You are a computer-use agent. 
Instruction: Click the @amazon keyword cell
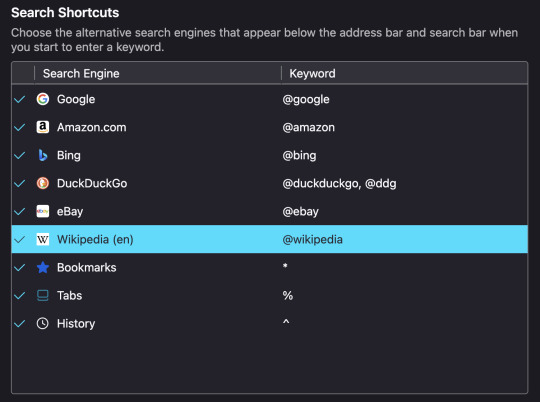[x=309, y=127]
